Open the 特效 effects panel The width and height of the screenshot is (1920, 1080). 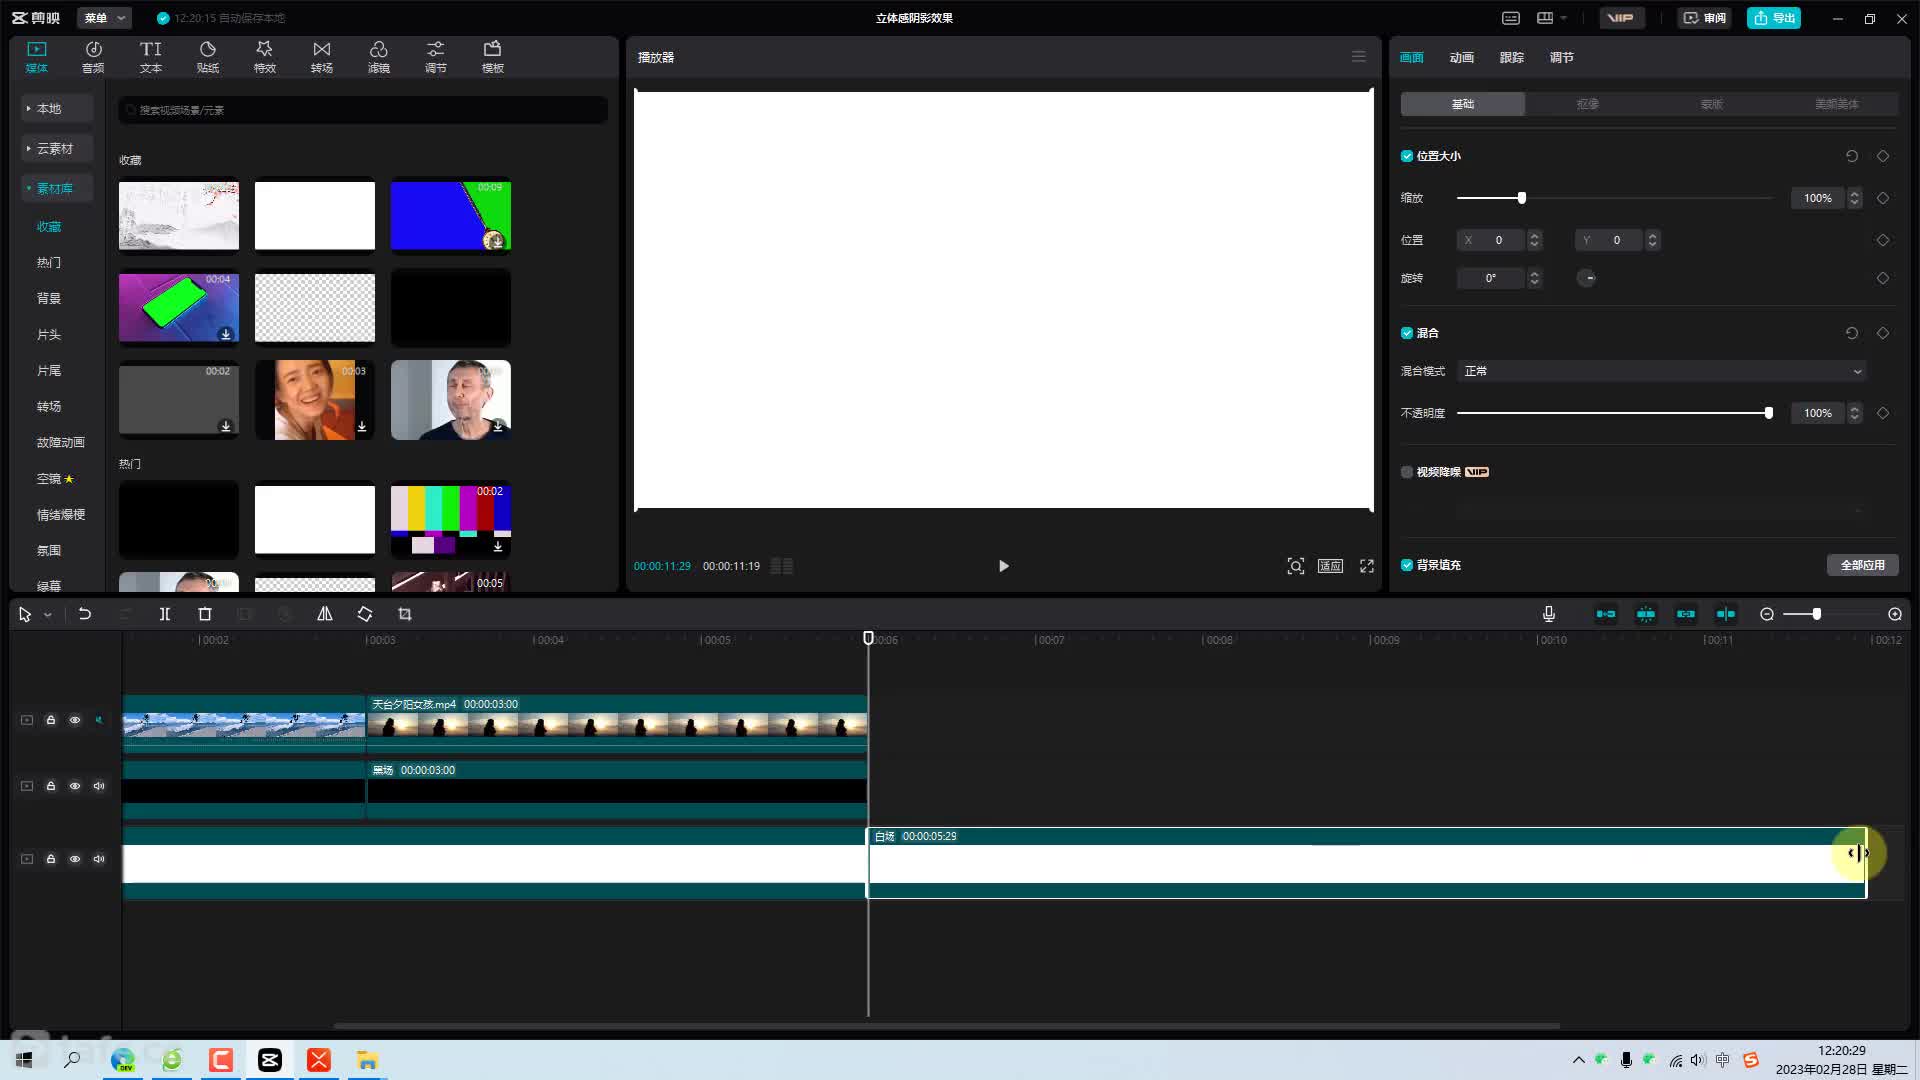coord(264,57)
